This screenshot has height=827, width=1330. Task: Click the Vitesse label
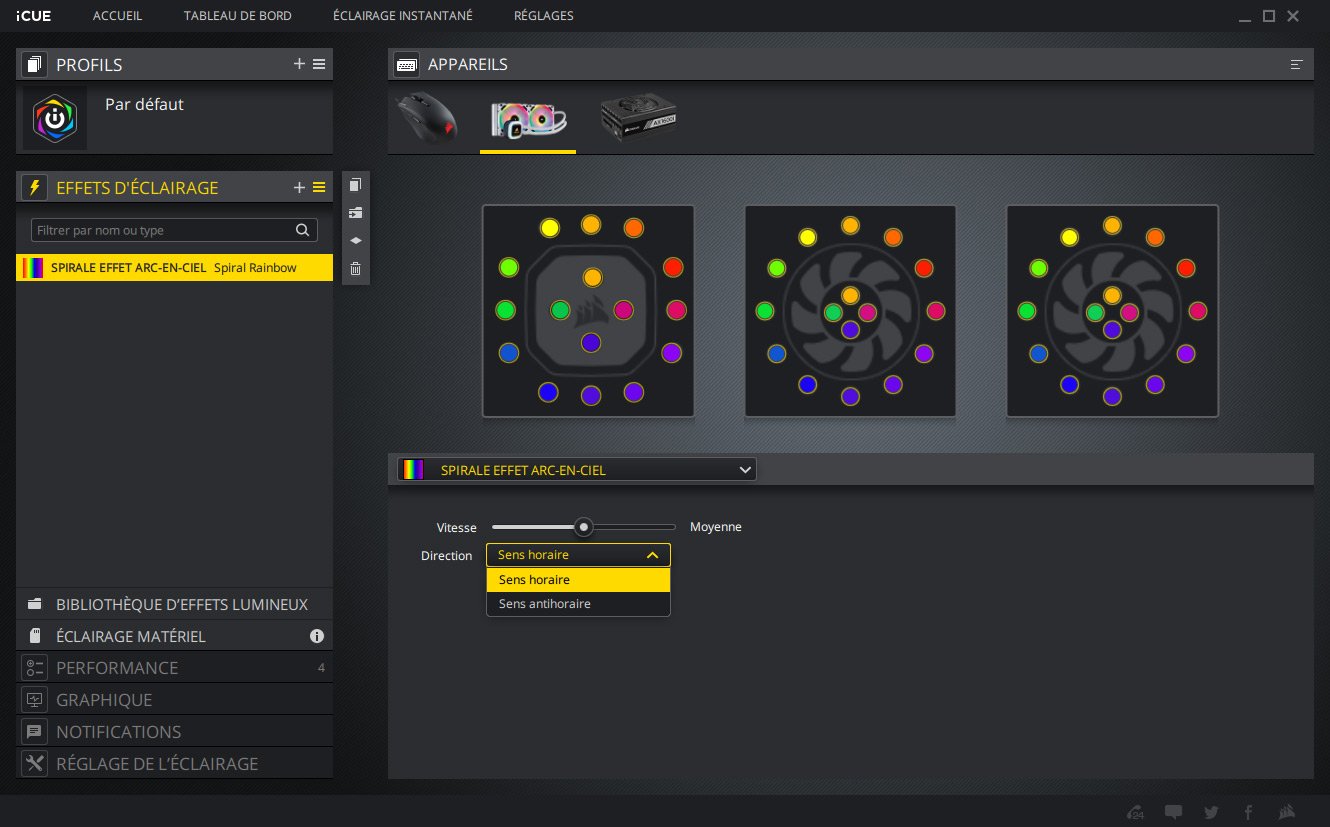[x=457, y=527]
